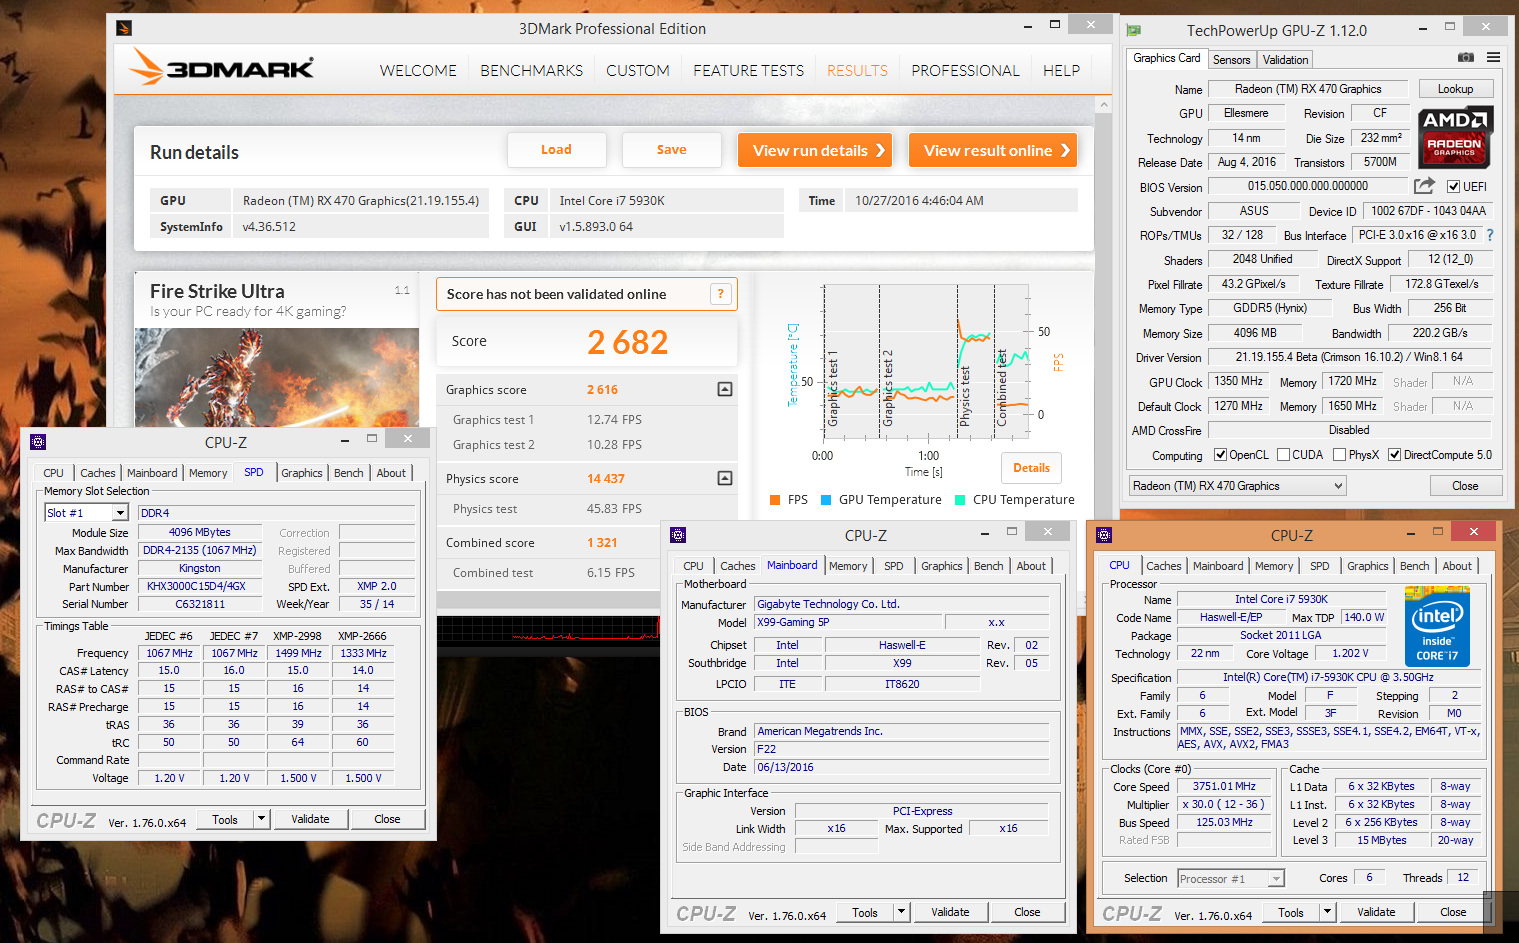Open Tools dropdown arrow in Mainboard window
Image resolution: width=1519 pixels, height=943 pixels.
pyautogui.click(x=901, y=912)
